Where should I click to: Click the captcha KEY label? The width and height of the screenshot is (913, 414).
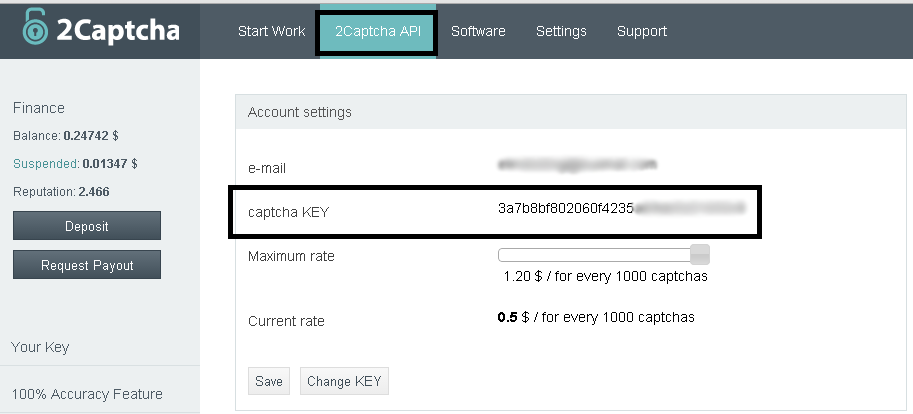(288, 212)
